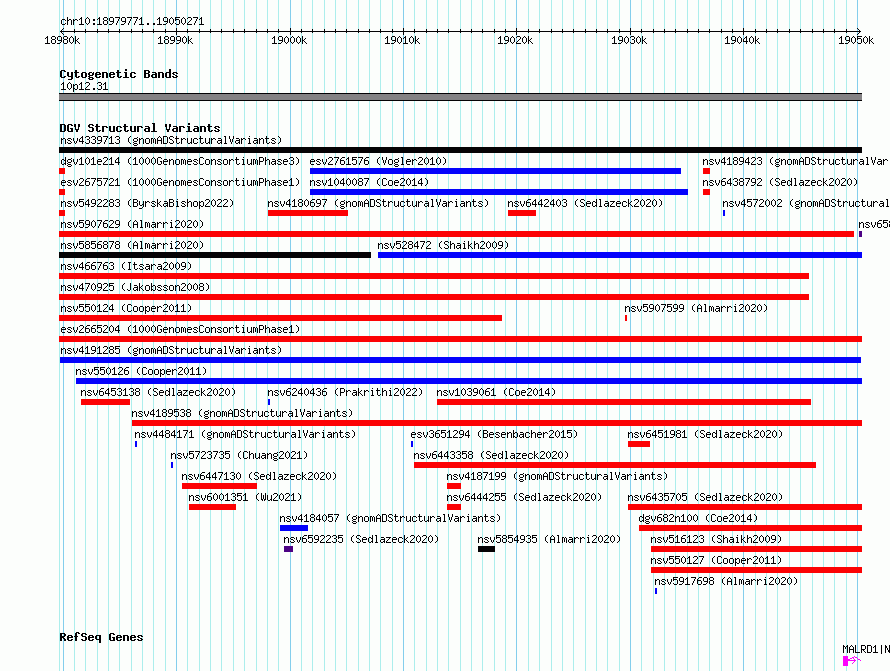Open the esv2675721 variant label

(180, 182)
